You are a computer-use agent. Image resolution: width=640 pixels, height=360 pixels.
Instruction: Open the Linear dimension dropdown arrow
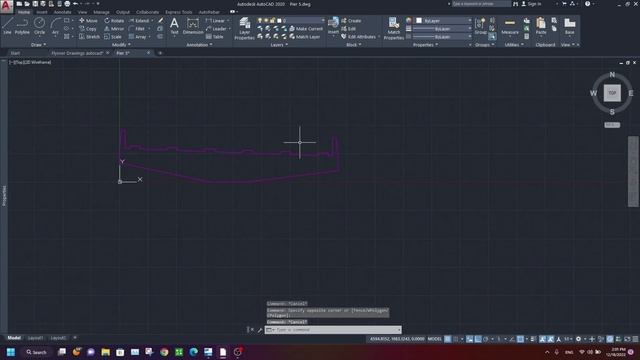[228, 20]
